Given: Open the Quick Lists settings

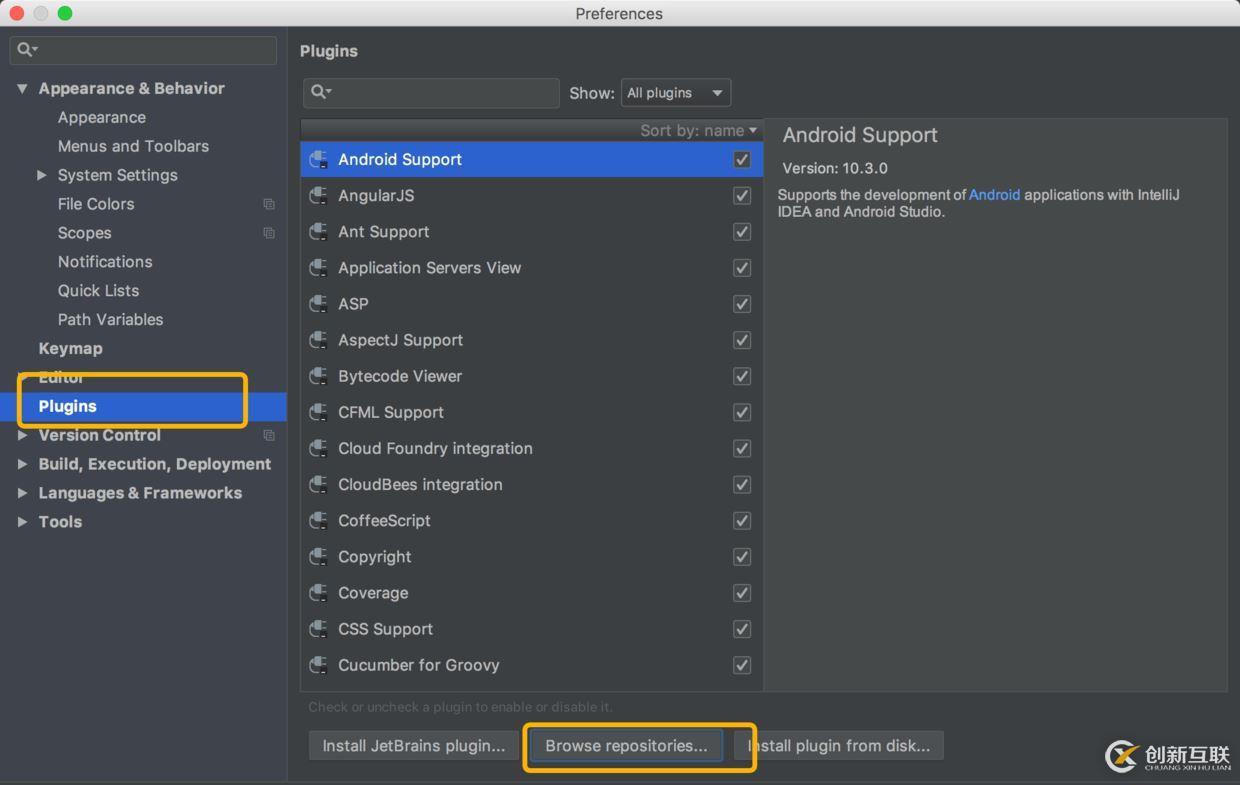Looking at the screenshot, I should coord(98,291).
